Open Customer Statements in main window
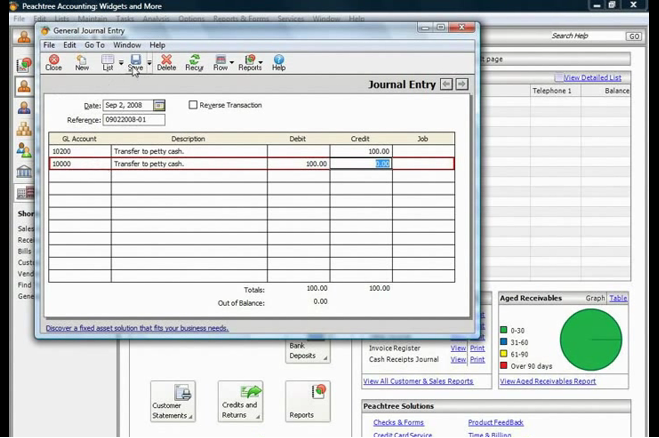 coord(173,401)
